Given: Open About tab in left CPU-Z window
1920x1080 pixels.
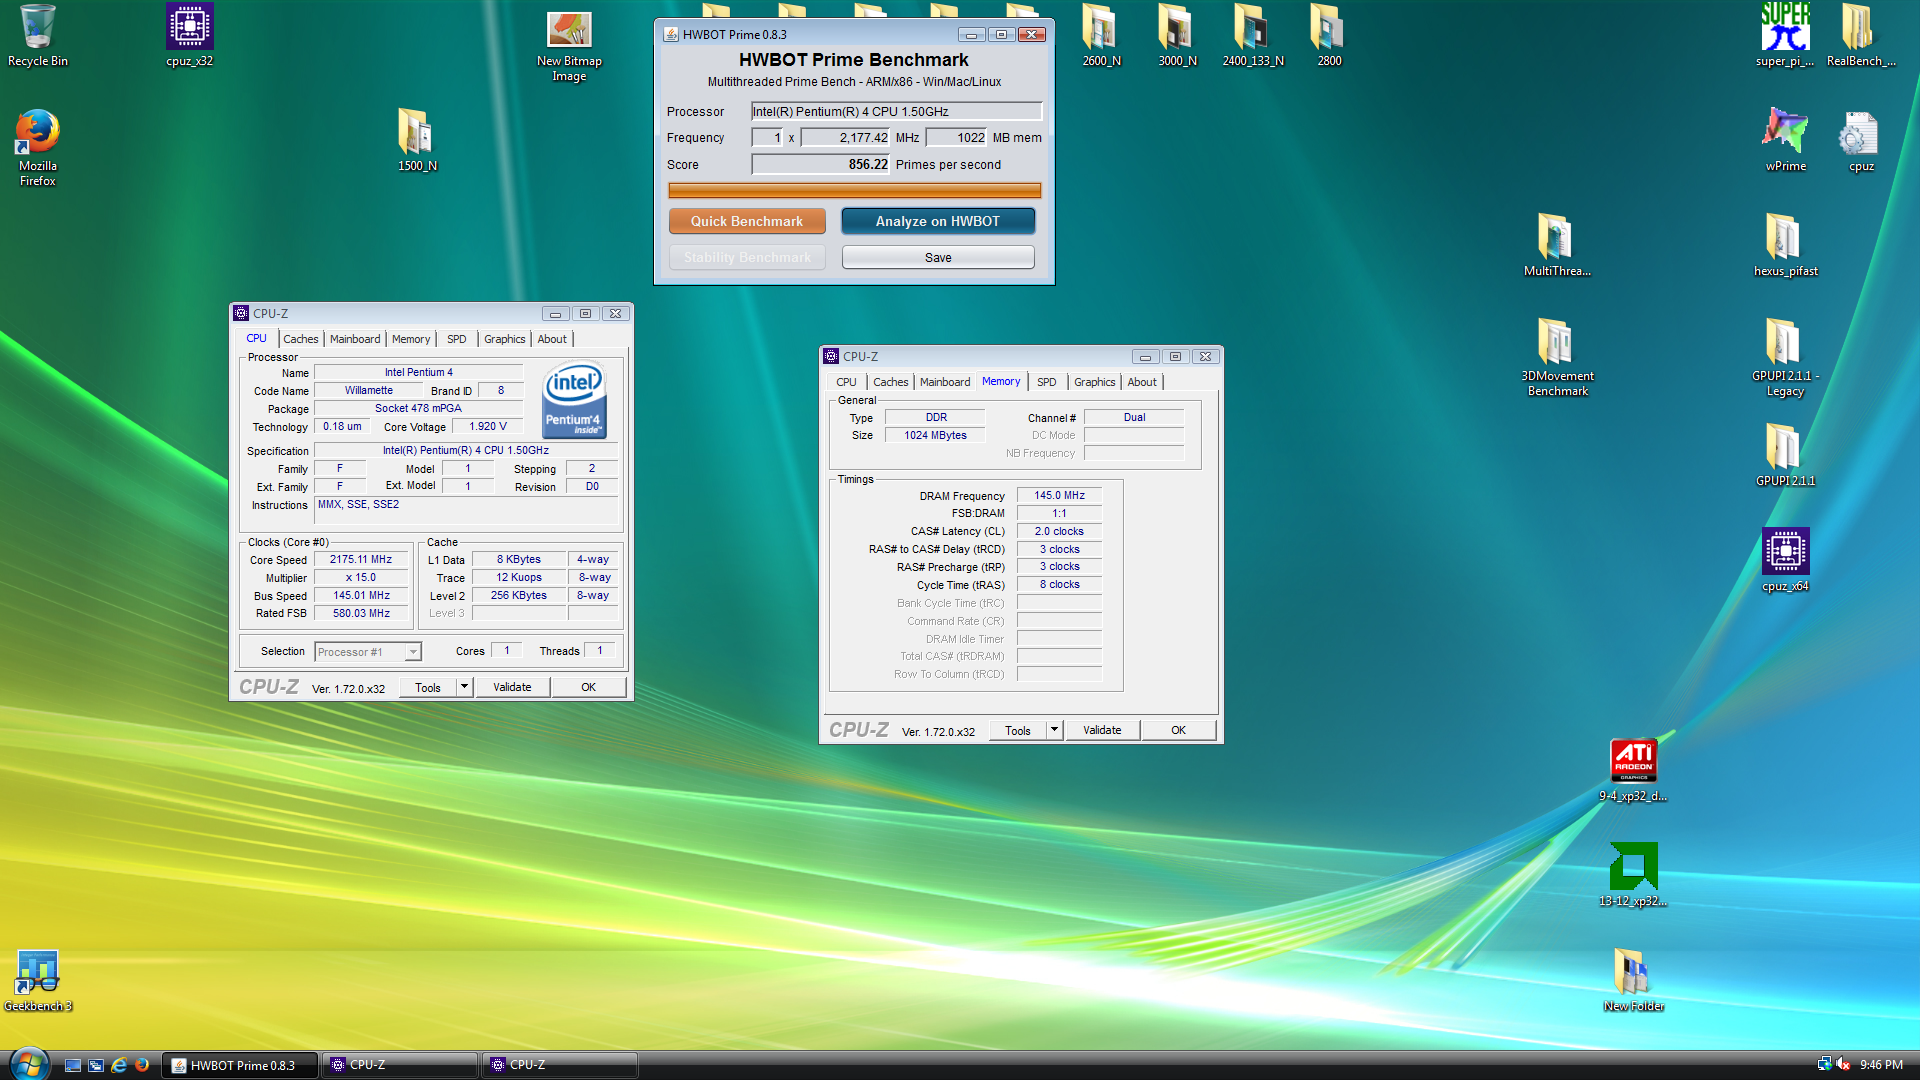Looking at the screenshot, I should point(552,339).
